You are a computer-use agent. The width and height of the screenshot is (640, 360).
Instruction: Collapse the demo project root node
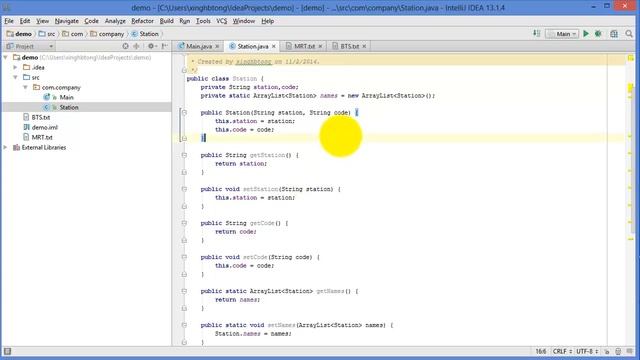coord(6,58)
